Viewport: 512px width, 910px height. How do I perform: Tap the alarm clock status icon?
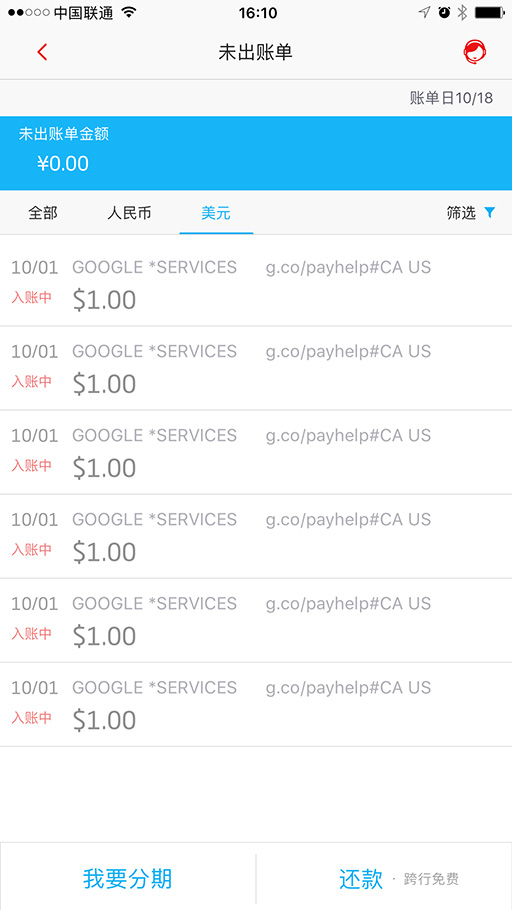pyautogui.click(x=444, y=12)
